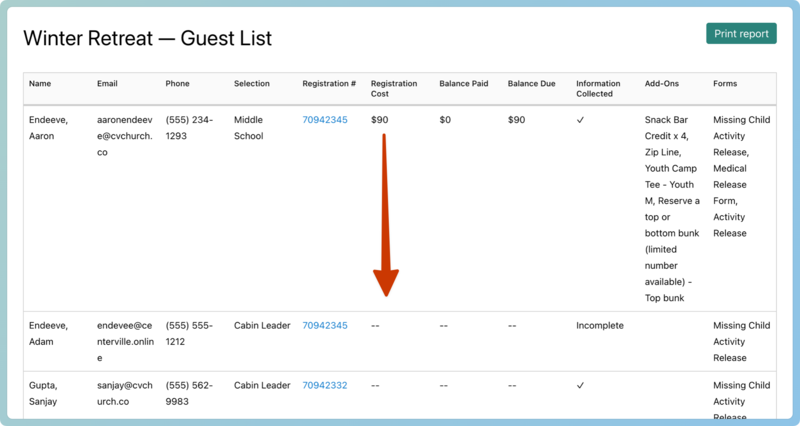Open registration 70942345 for Aaron Endeeve
The width and height of the screenshot is (800, 426).
click(x=324, y=120)
